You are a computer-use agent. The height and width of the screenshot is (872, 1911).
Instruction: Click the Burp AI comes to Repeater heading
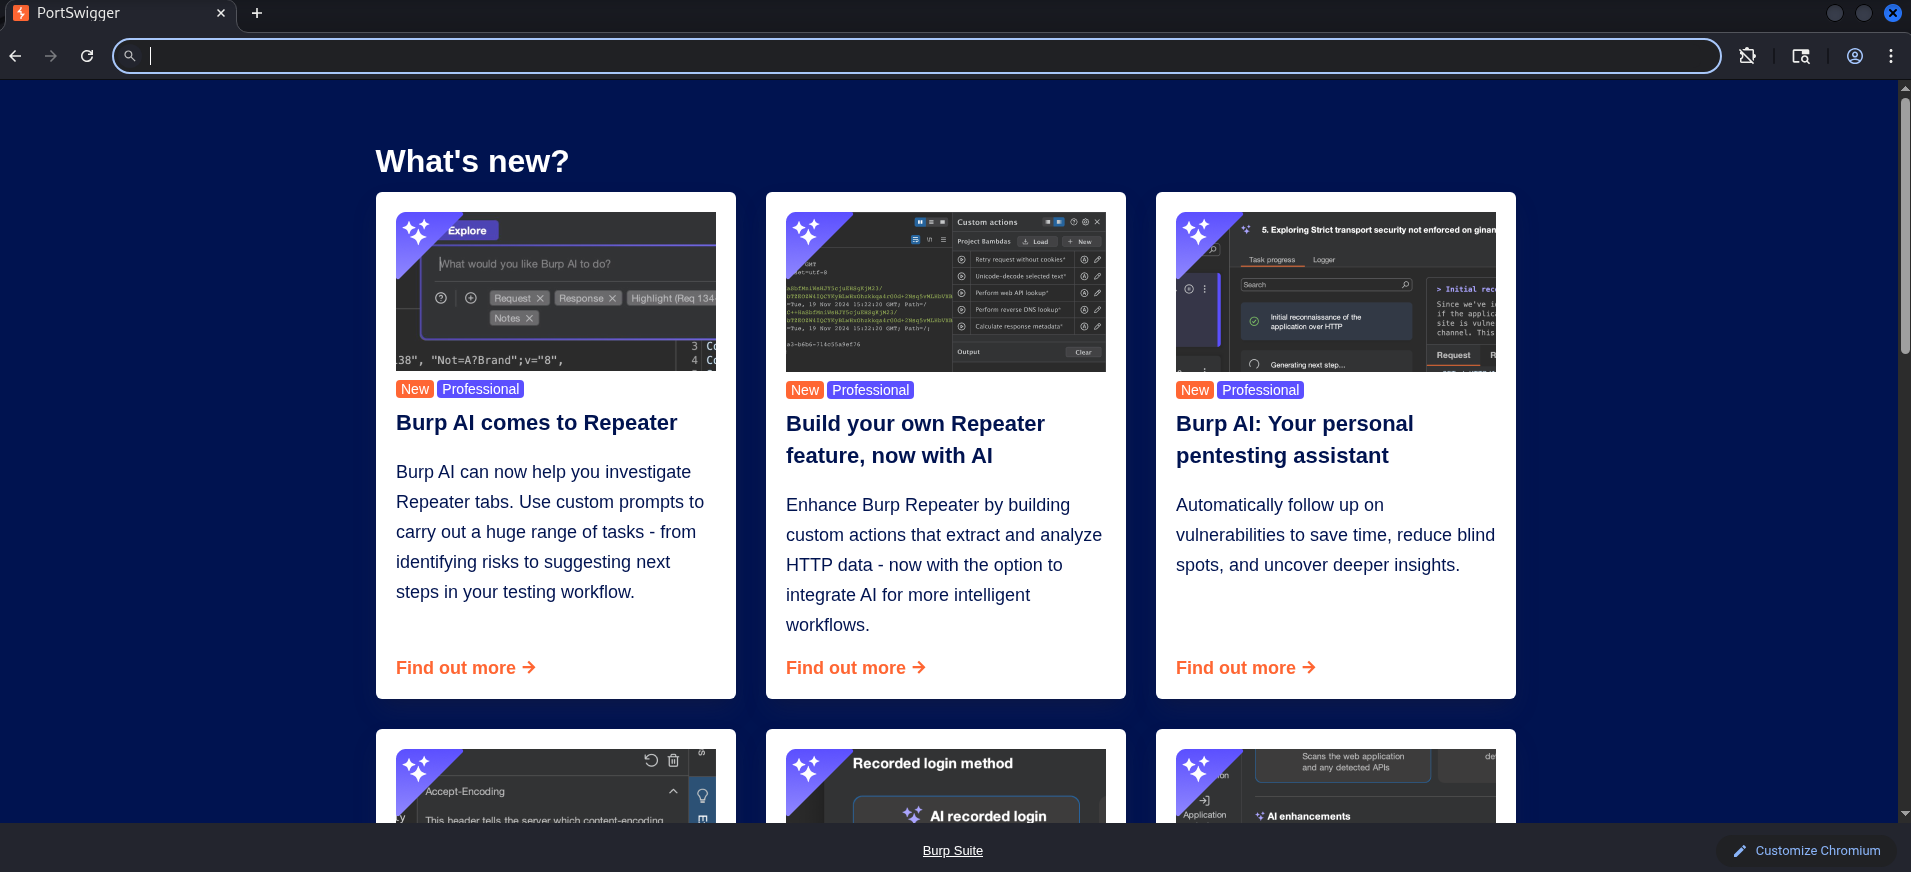(537, 423)
